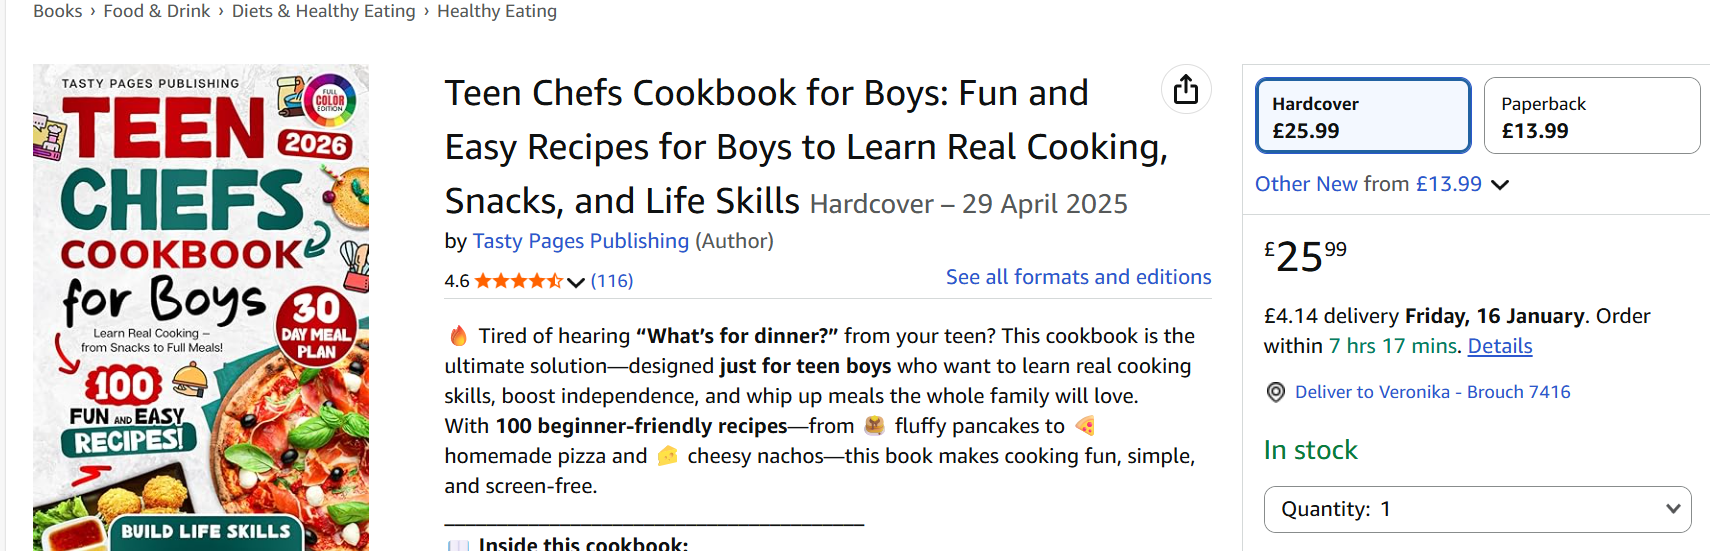Click the share icon beside the title
The image size is (1710, 551).
point(1186,89)
